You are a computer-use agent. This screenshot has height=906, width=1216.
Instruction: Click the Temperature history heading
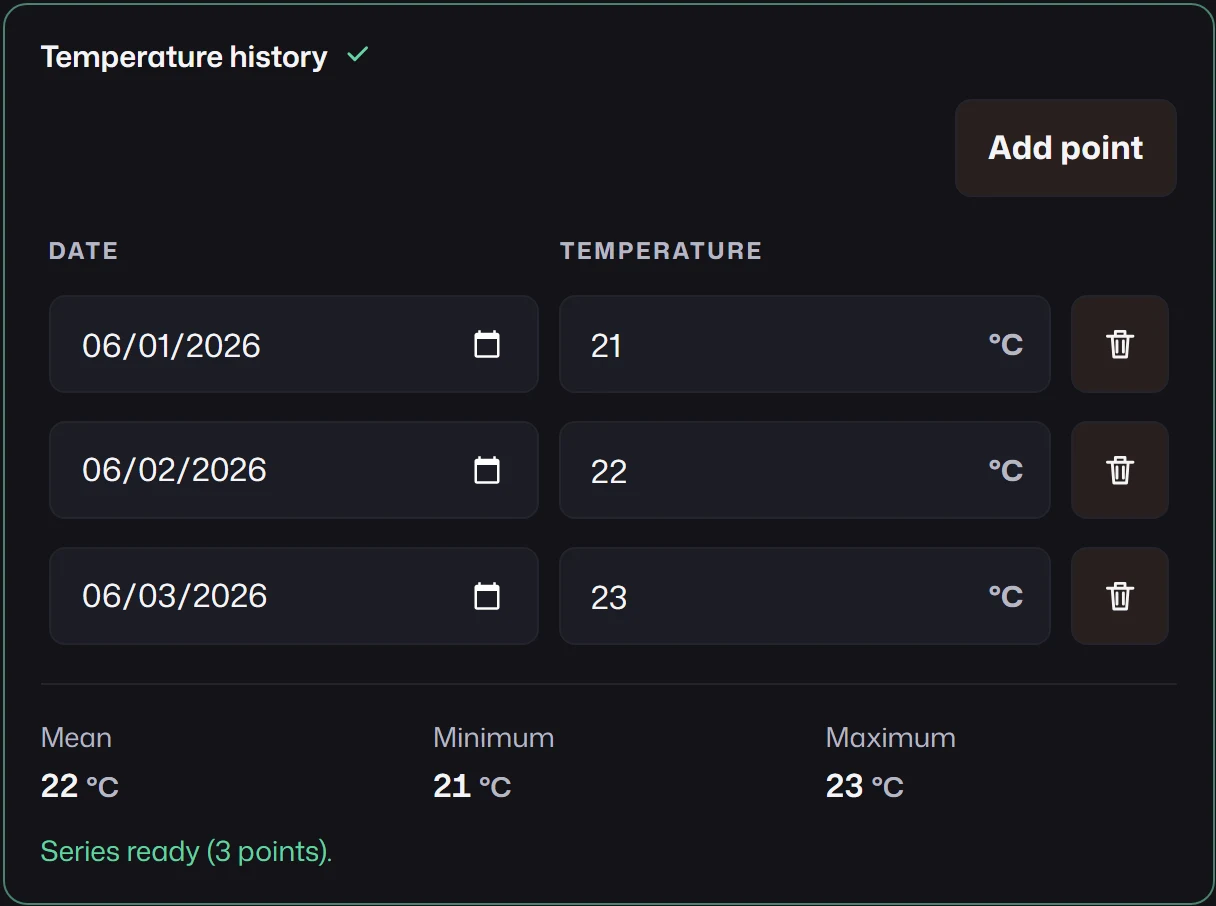point(184,57)
